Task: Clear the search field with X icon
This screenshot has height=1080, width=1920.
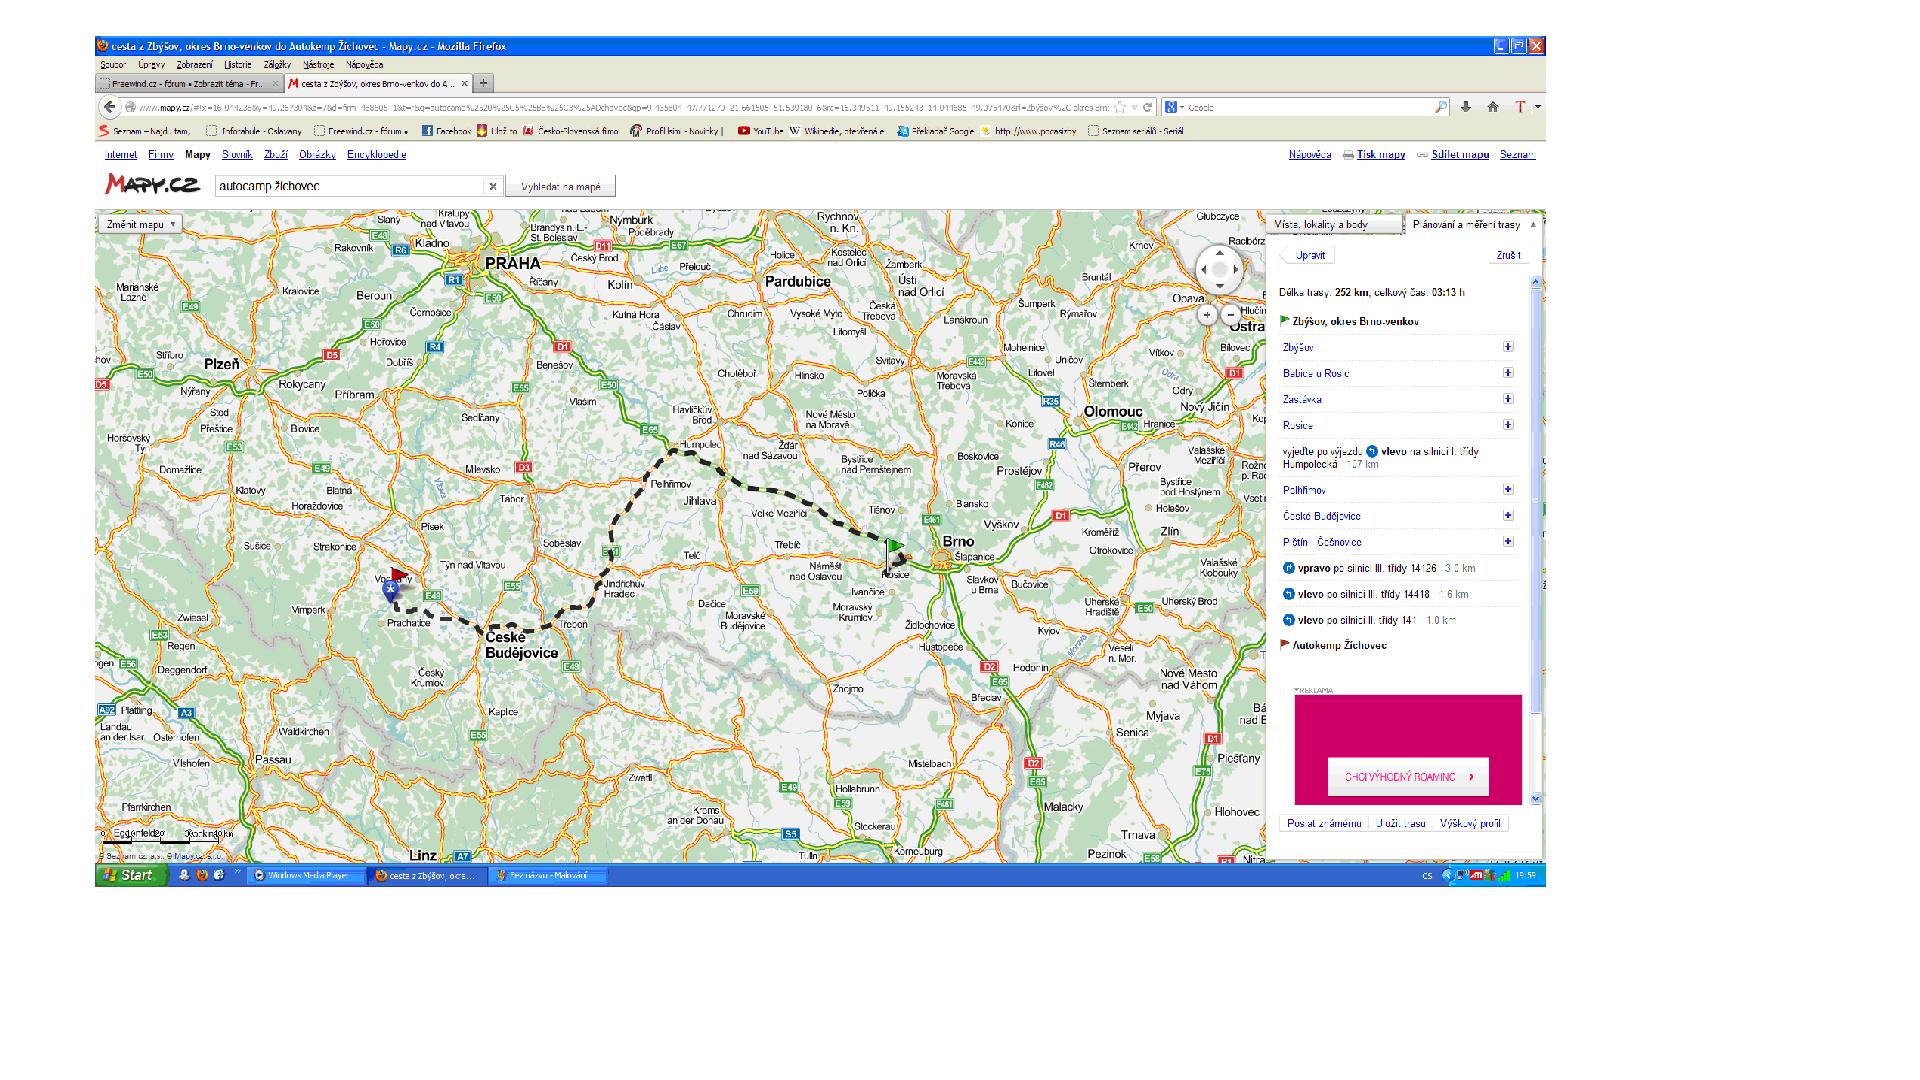Action: tap(492, 186)
